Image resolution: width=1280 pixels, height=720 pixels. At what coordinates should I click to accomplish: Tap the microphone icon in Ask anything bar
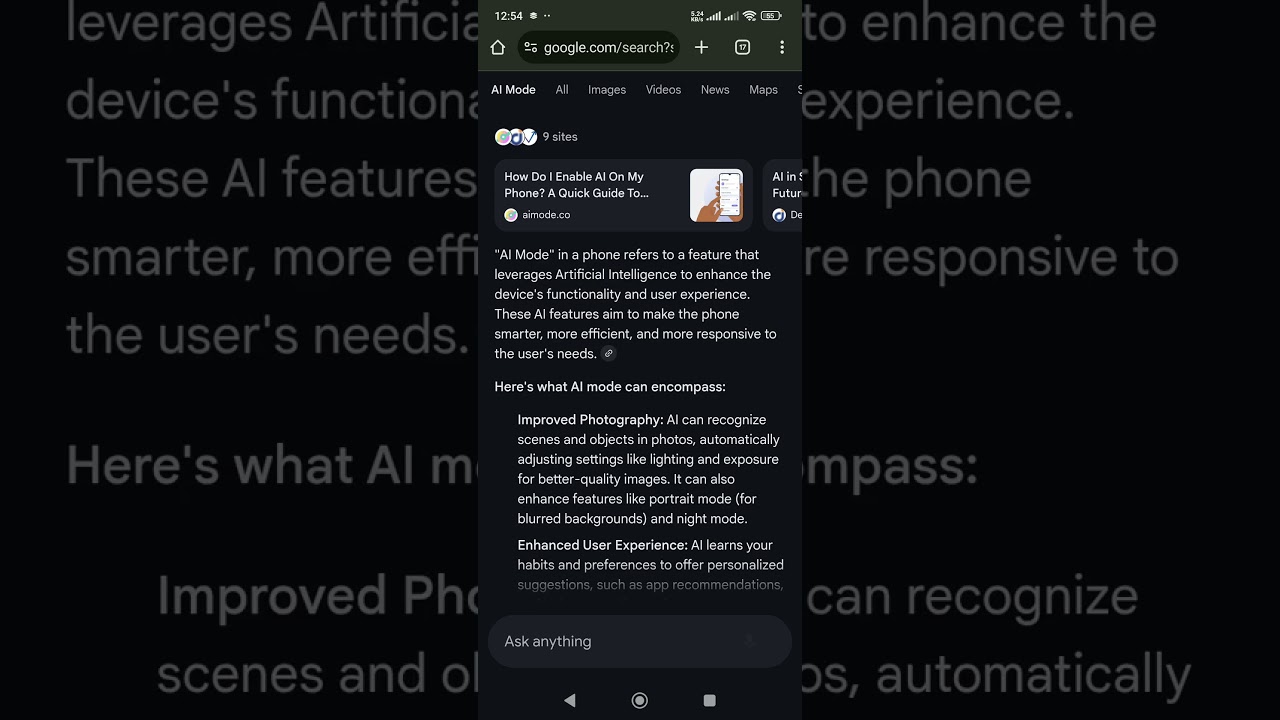pos(749,641)
